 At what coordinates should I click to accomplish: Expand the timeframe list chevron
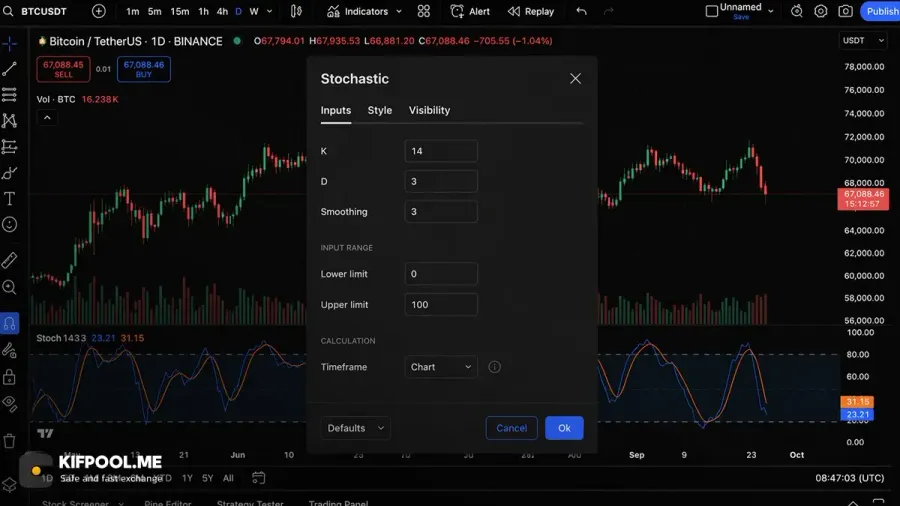click(270, 11)
